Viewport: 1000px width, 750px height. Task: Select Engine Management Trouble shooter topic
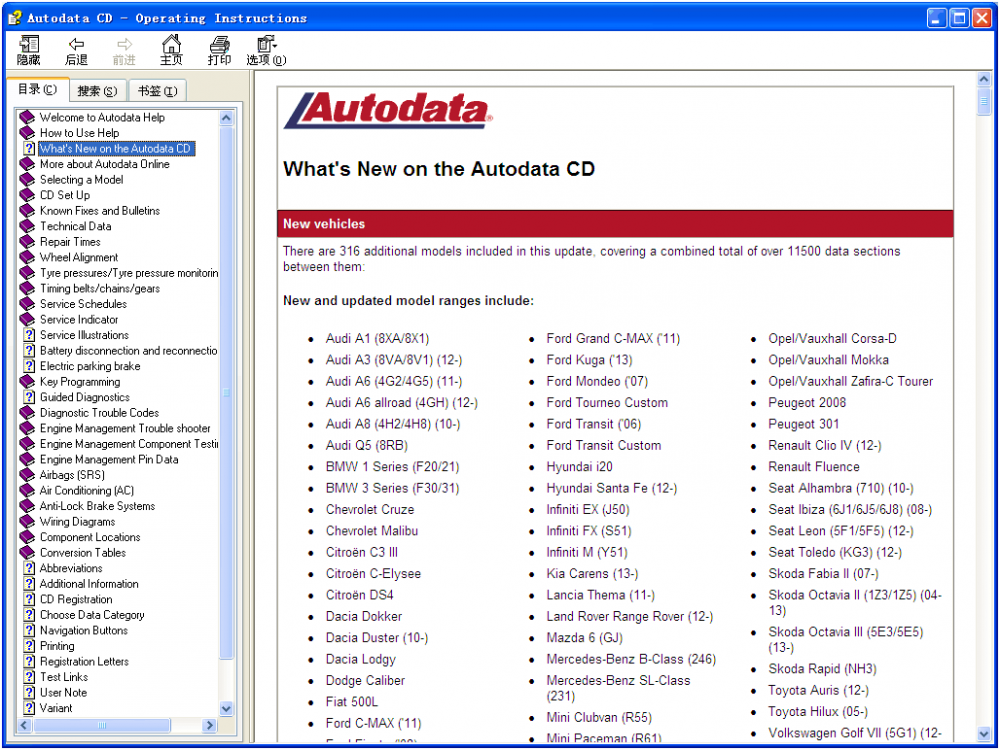click(125, 429)
